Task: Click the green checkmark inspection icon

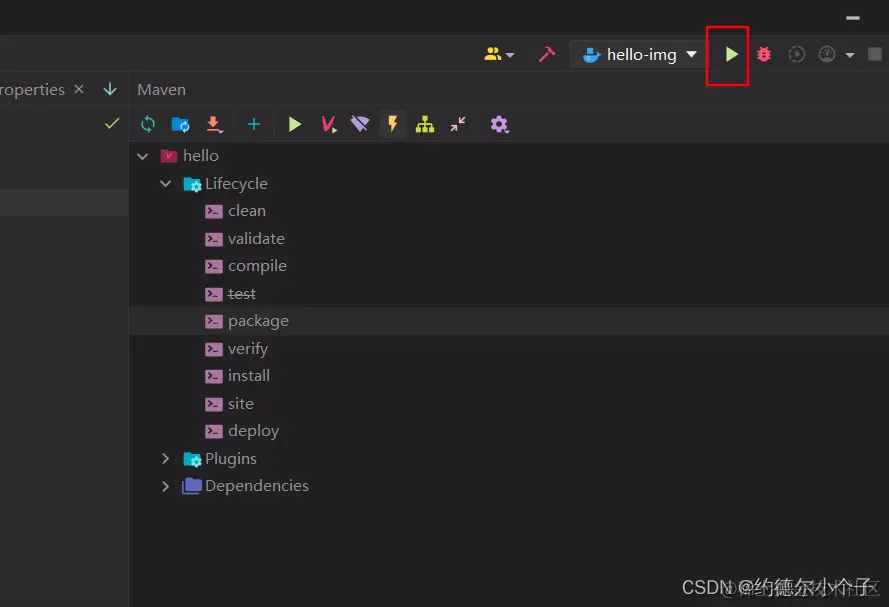Action: tap(112, 123)
